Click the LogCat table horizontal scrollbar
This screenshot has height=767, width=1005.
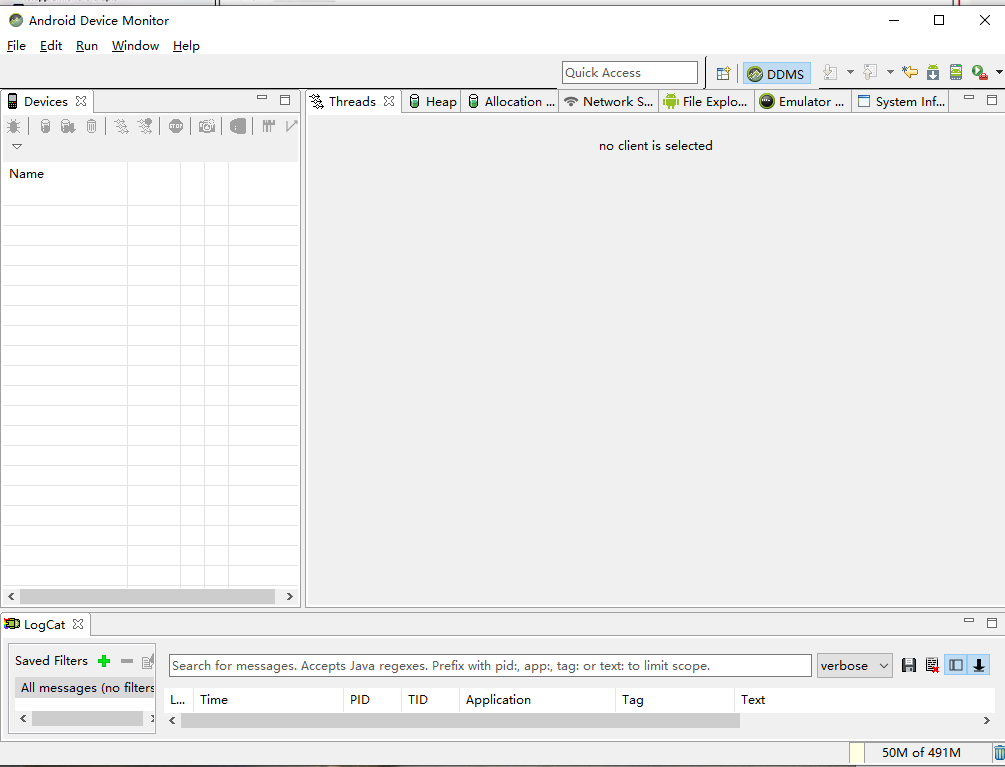click(x=460, y=720)
